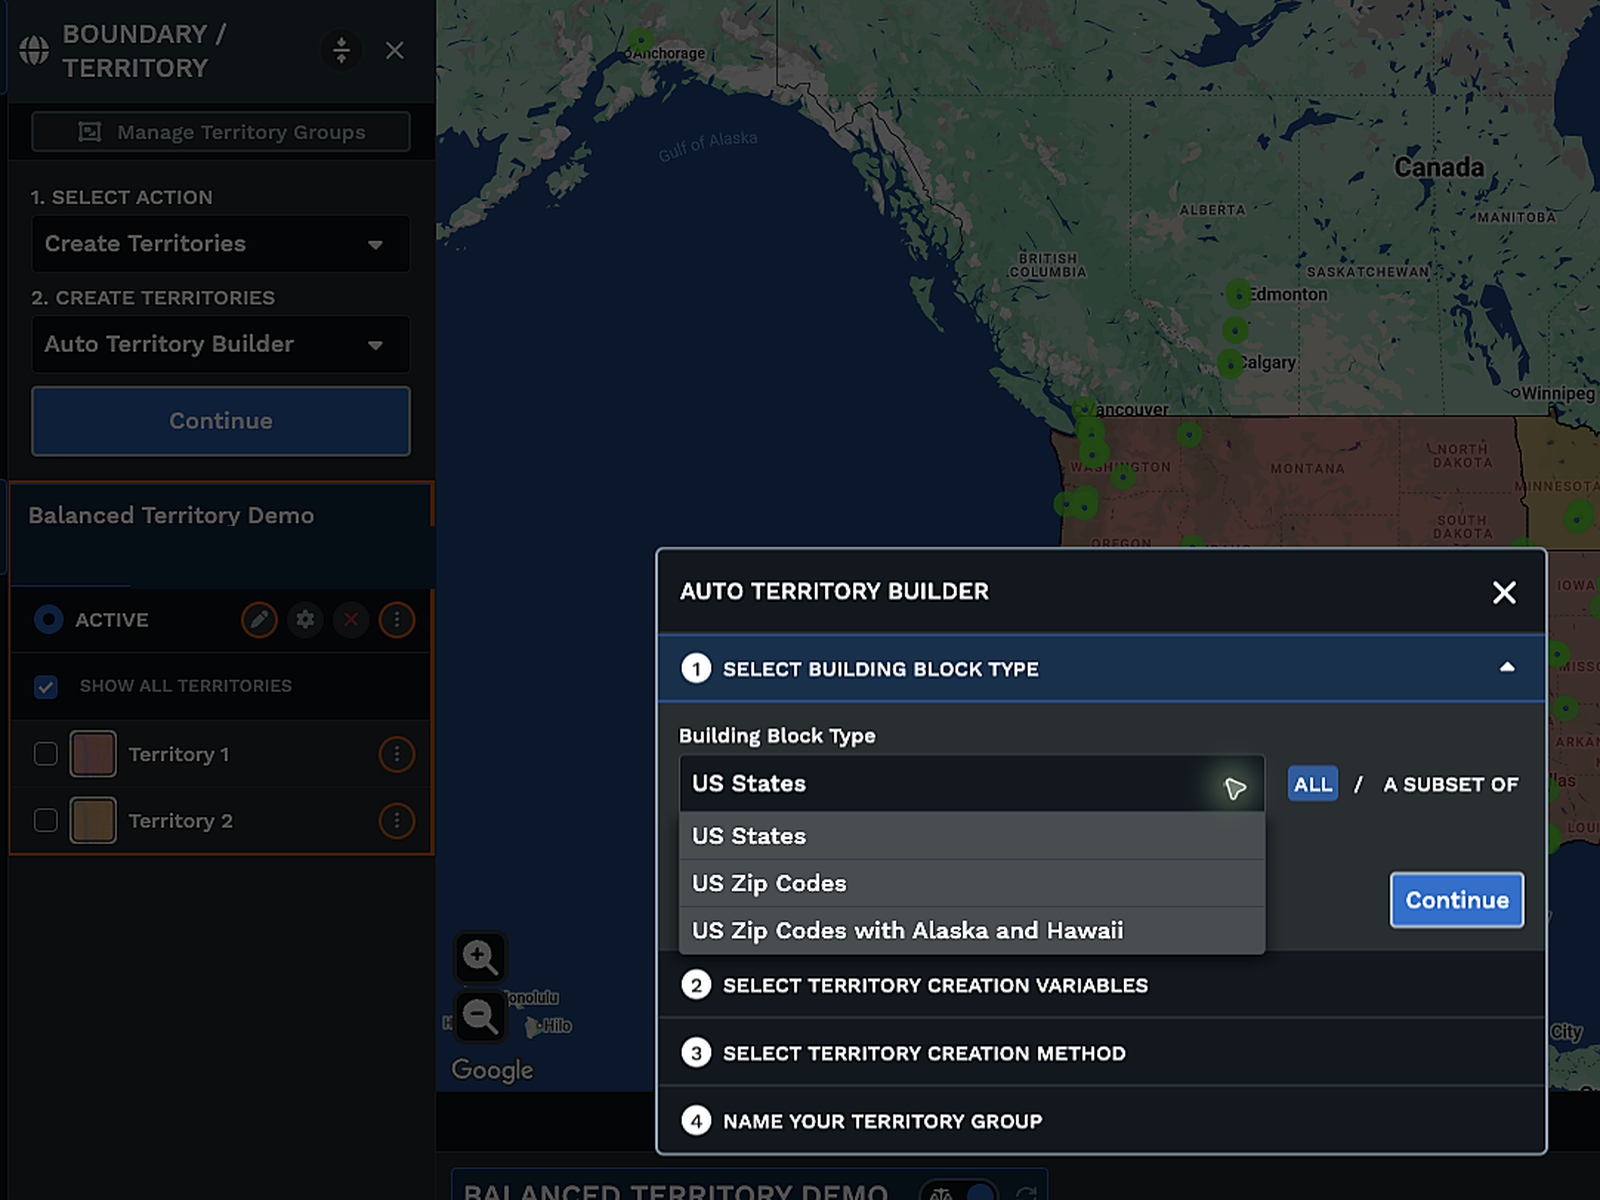Open three-dot menu beside ACTIVE row
Image resolution: width=1600 pixels, height=1200 pixels.
tap(397, 620)
